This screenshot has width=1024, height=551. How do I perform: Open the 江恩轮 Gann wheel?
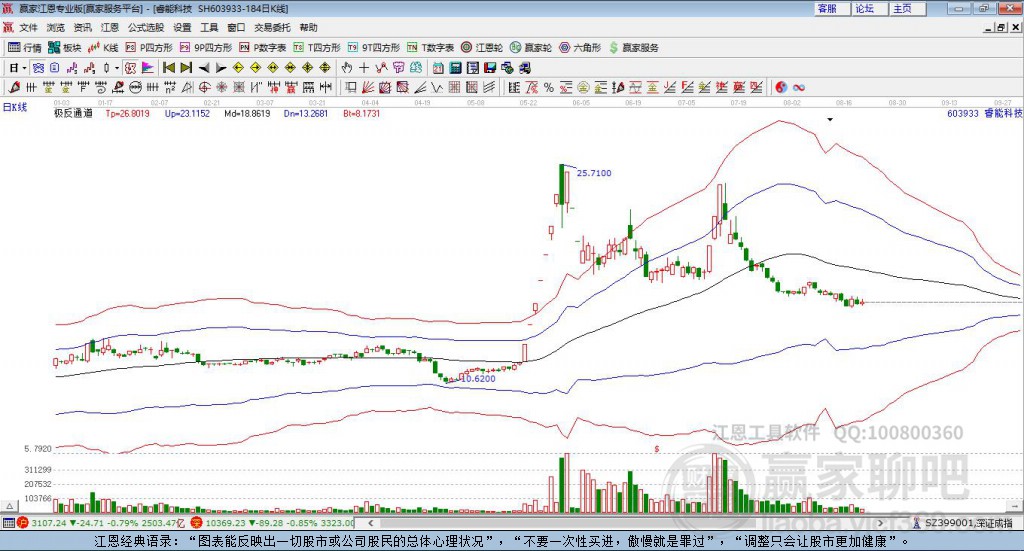tap(482, 48)
